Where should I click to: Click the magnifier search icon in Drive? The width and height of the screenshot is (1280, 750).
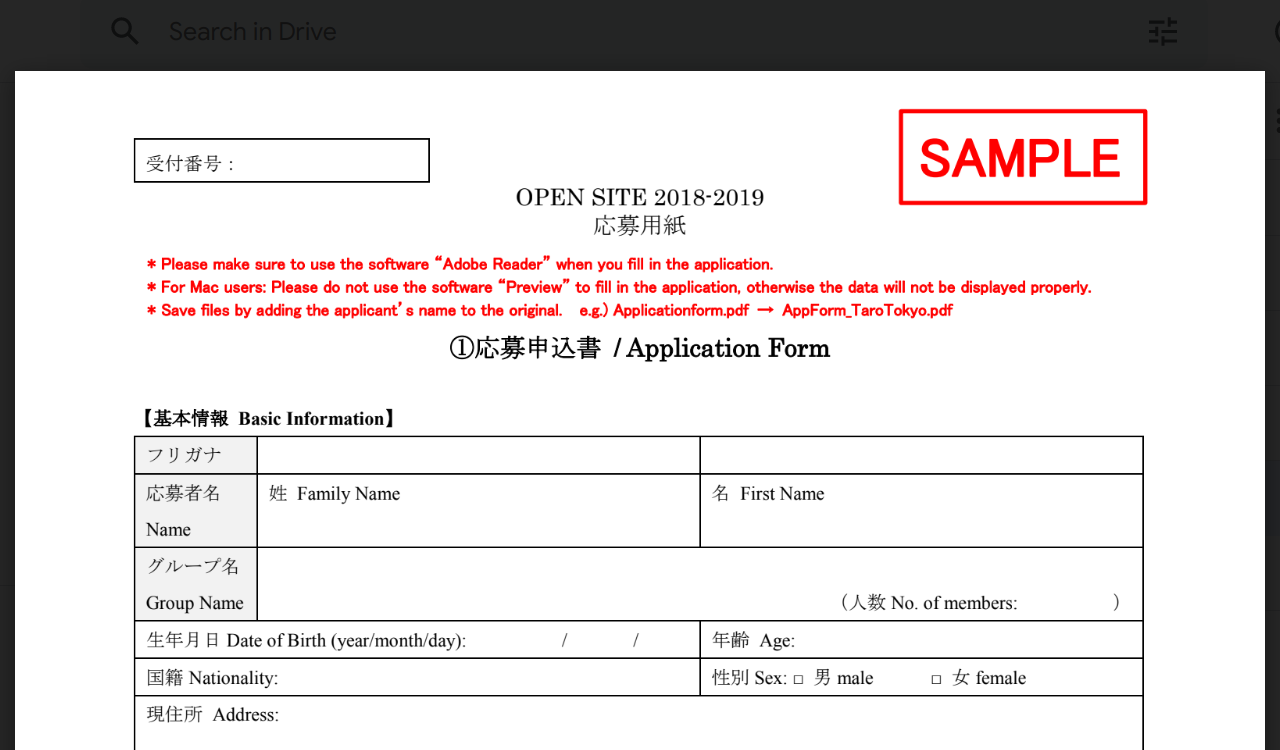[125, 31]
